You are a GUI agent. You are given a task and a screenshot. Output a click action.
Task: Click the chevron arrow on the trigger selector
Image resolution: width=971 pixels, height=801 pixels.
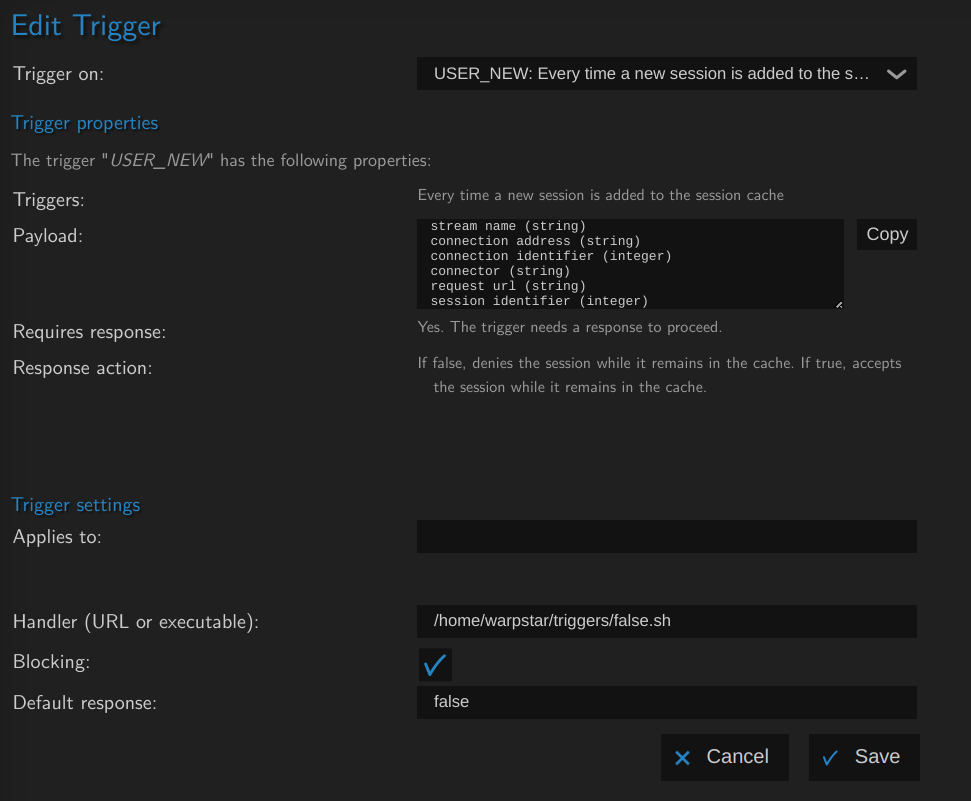[x=896, y=74]
